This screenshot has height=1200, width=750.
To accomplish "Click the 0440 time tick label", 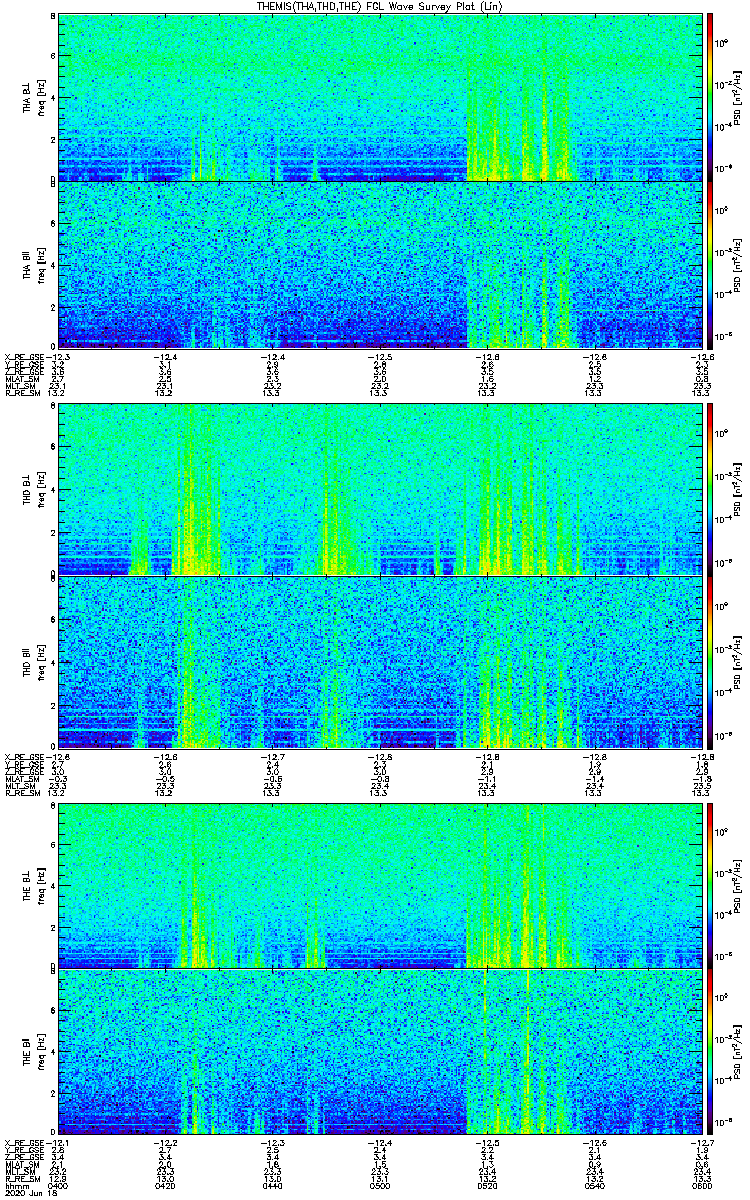I will point(272,1185).
